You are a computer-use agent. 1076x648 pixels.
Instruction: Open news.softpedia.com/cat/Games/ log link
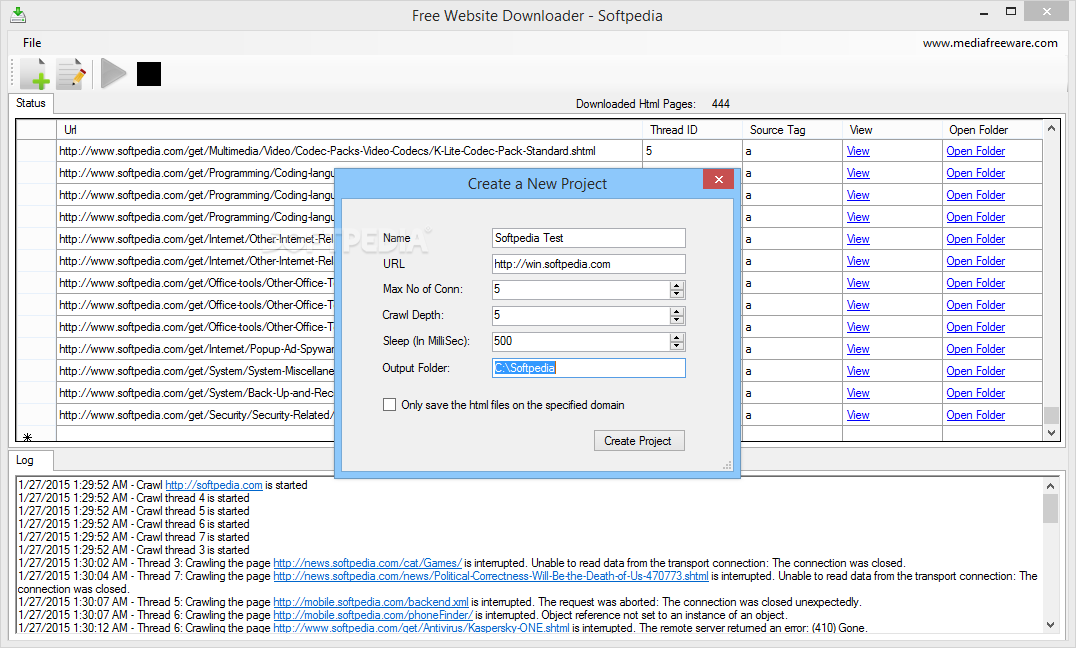367,563
